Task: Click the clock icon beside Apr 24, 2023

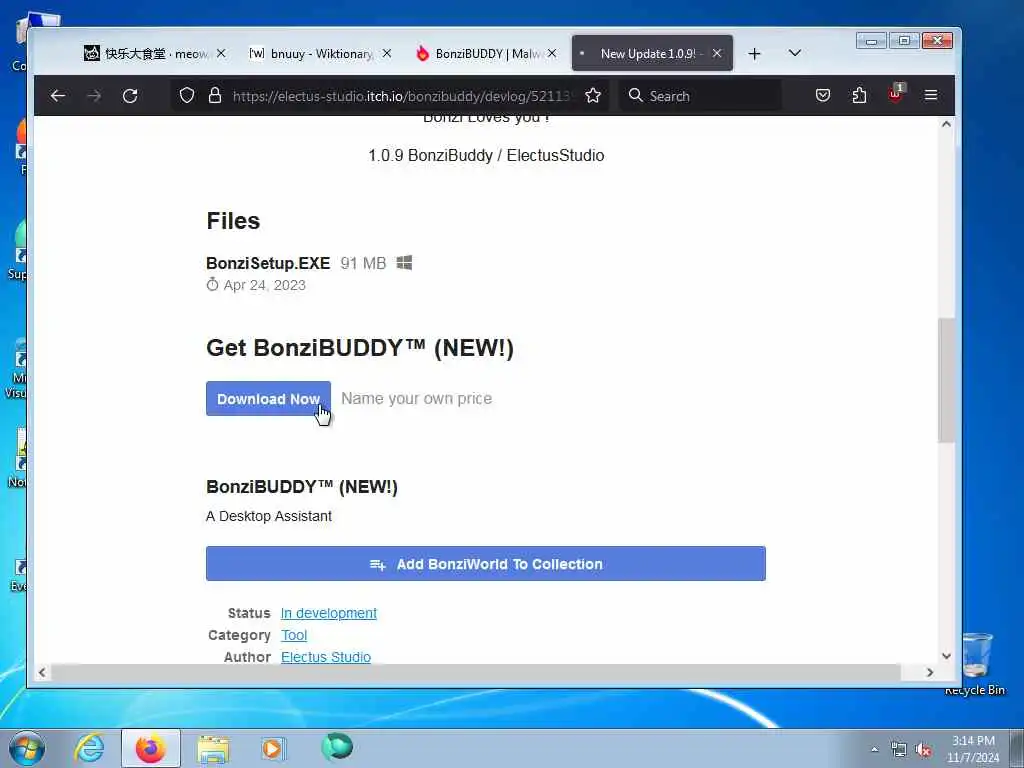Action: (x=212, y=284)
